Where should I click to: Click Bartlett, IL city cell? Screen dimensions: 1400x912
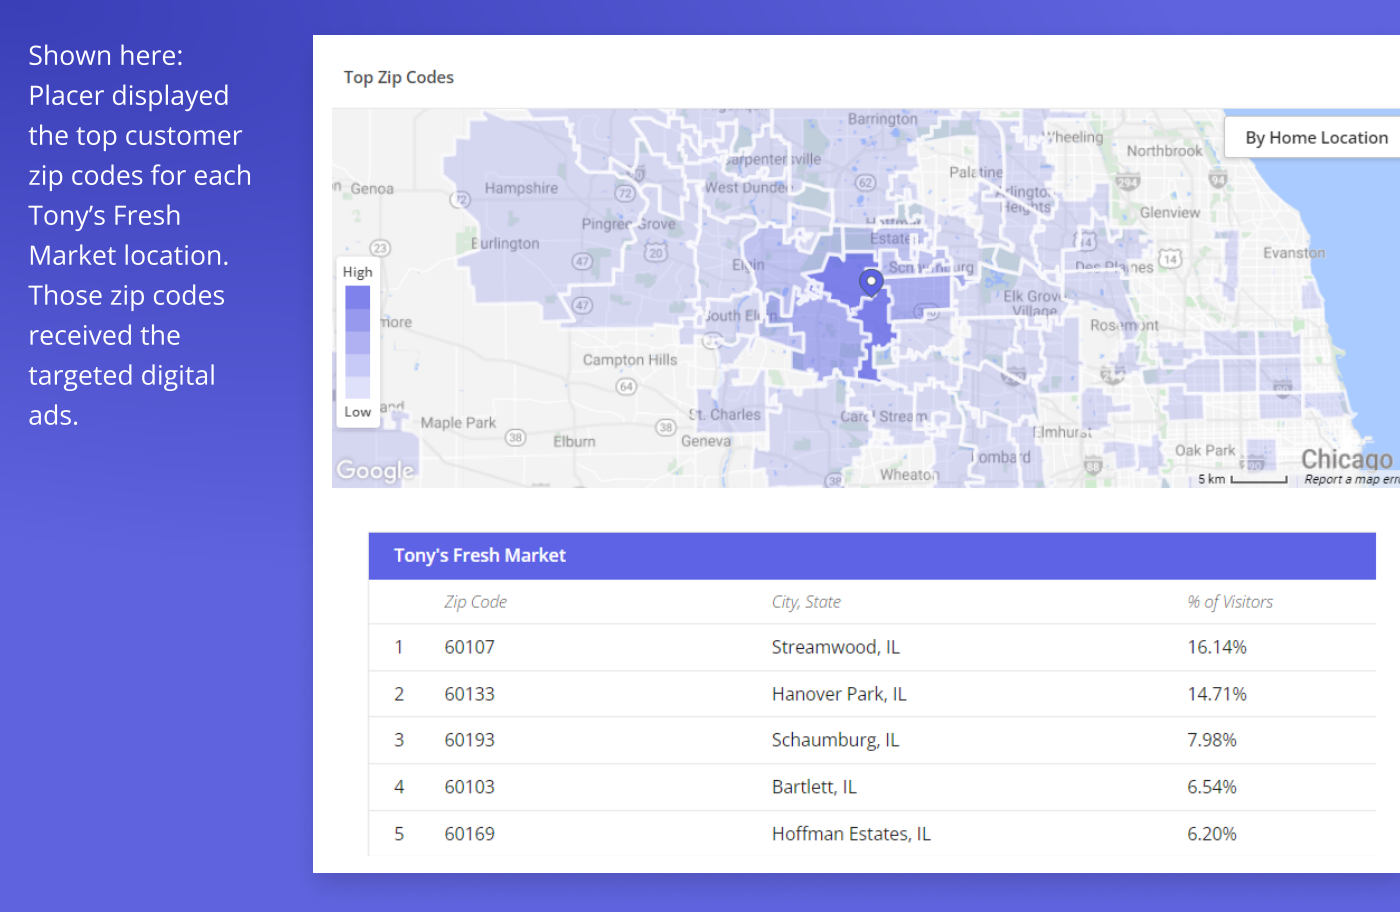pyautogui.click(x=814, y=787)
